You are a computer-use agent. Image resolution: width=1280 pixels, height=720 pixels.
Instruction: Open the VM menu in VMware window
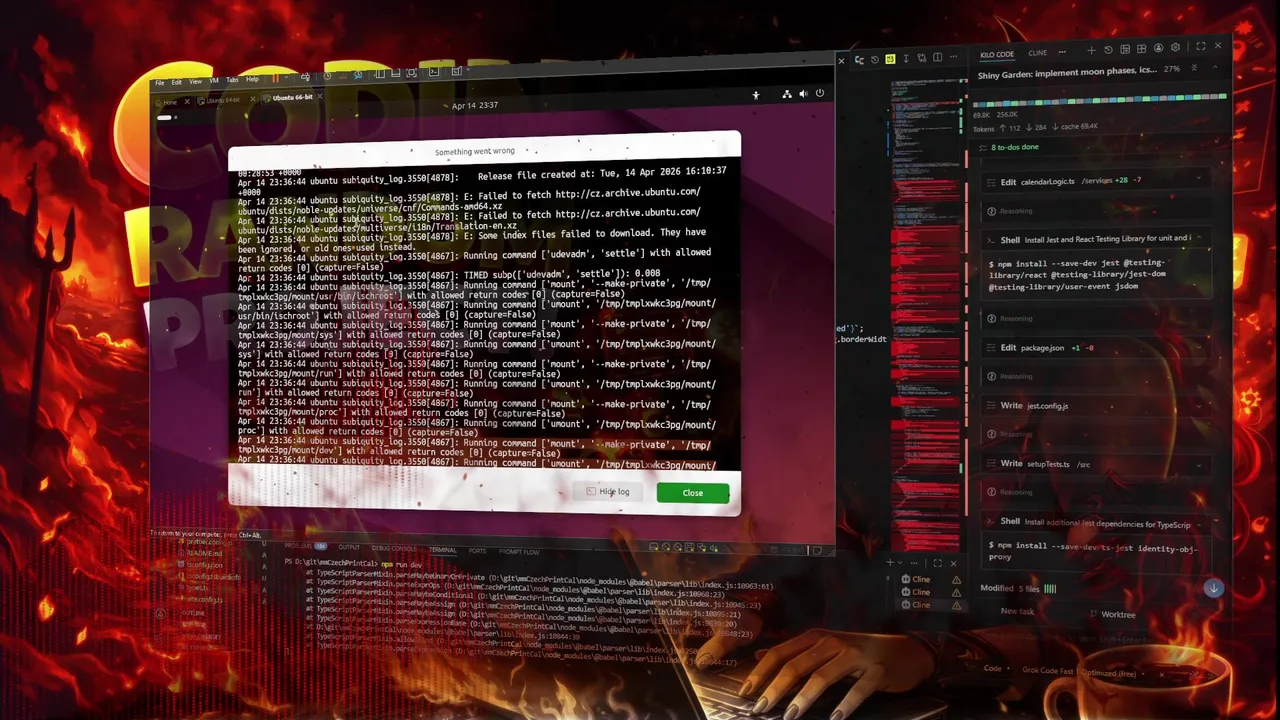tap(214, 80)
